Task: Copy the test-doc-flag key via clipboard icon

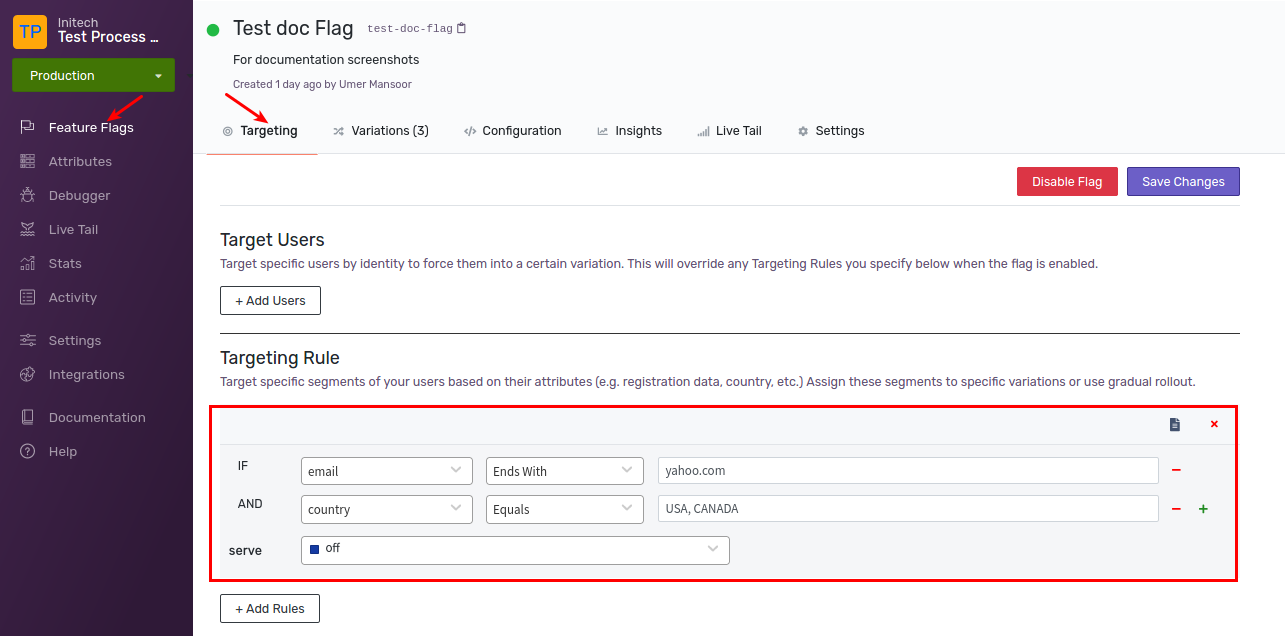Action: [461, 29]
